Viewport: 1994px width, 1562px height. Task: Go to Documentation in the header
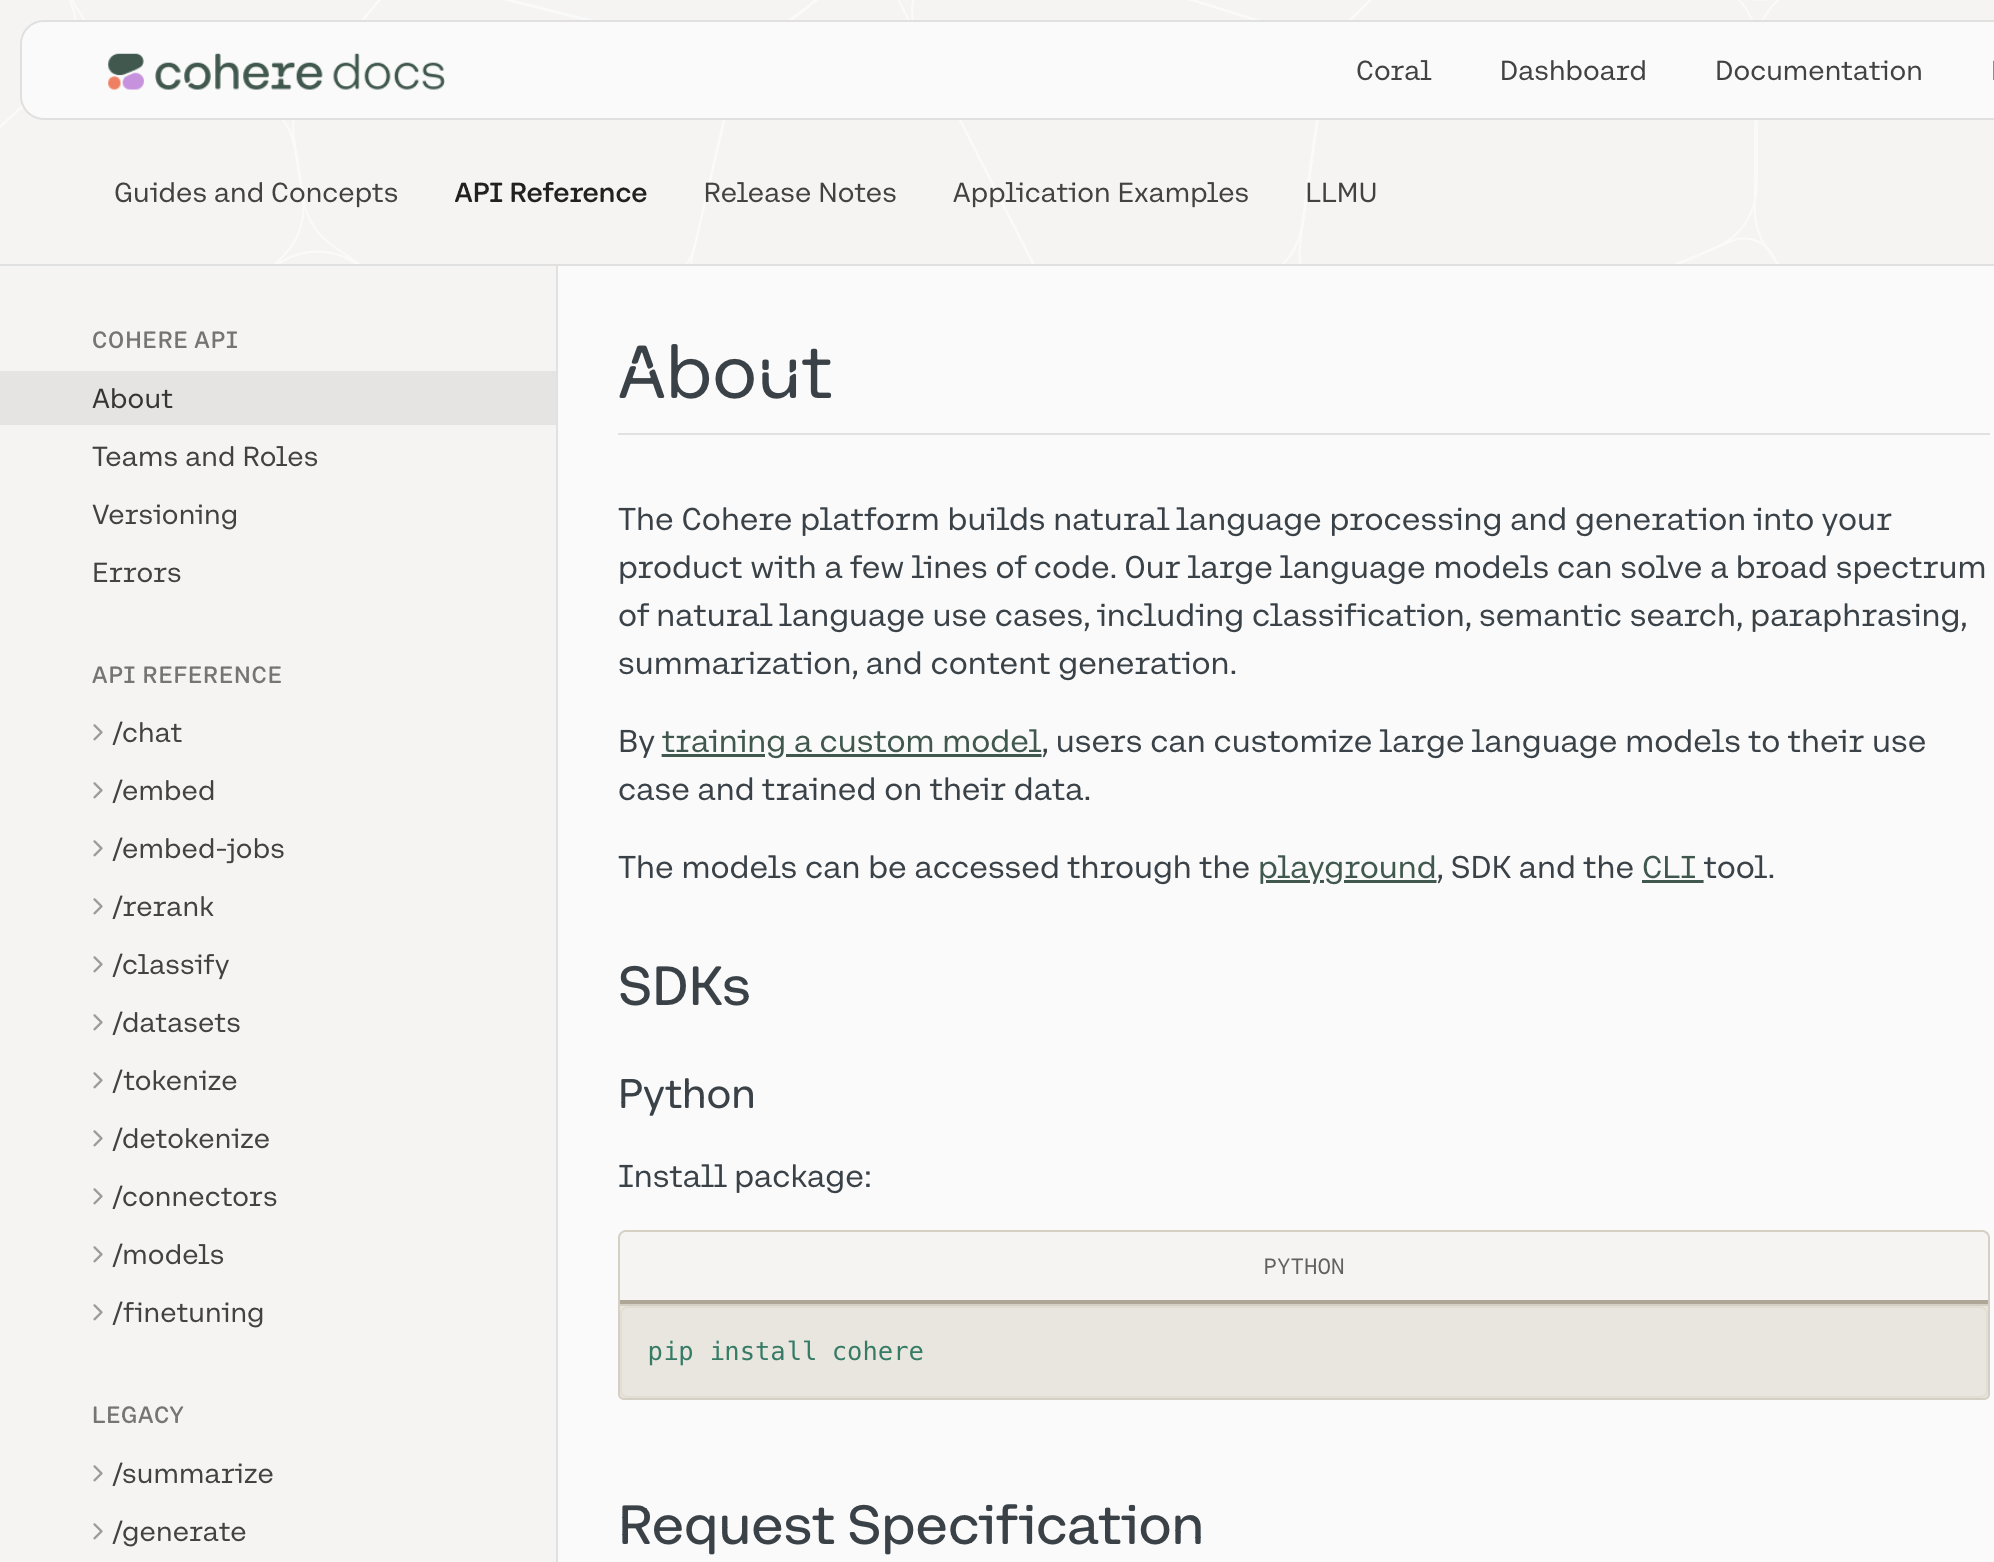point(1818,71)
